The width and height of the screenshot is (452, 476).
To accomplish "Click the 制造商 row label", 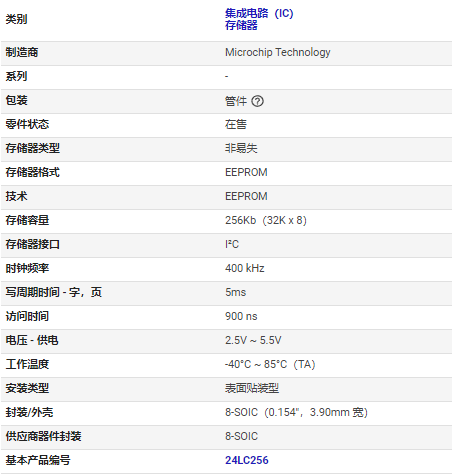I will click(x=22, y=52).
